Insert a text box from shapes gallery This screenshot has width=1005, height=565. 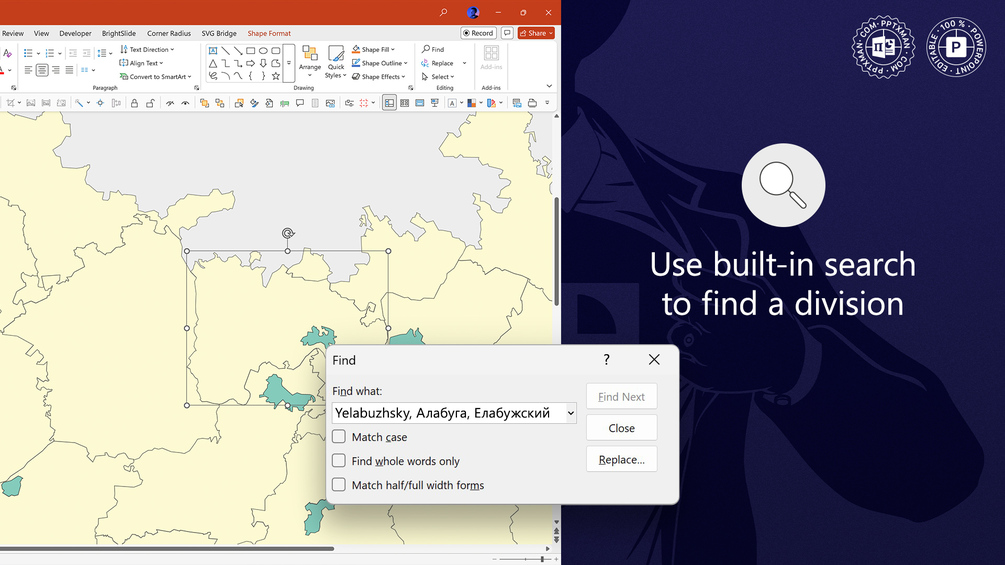click(x=213, y=51)
